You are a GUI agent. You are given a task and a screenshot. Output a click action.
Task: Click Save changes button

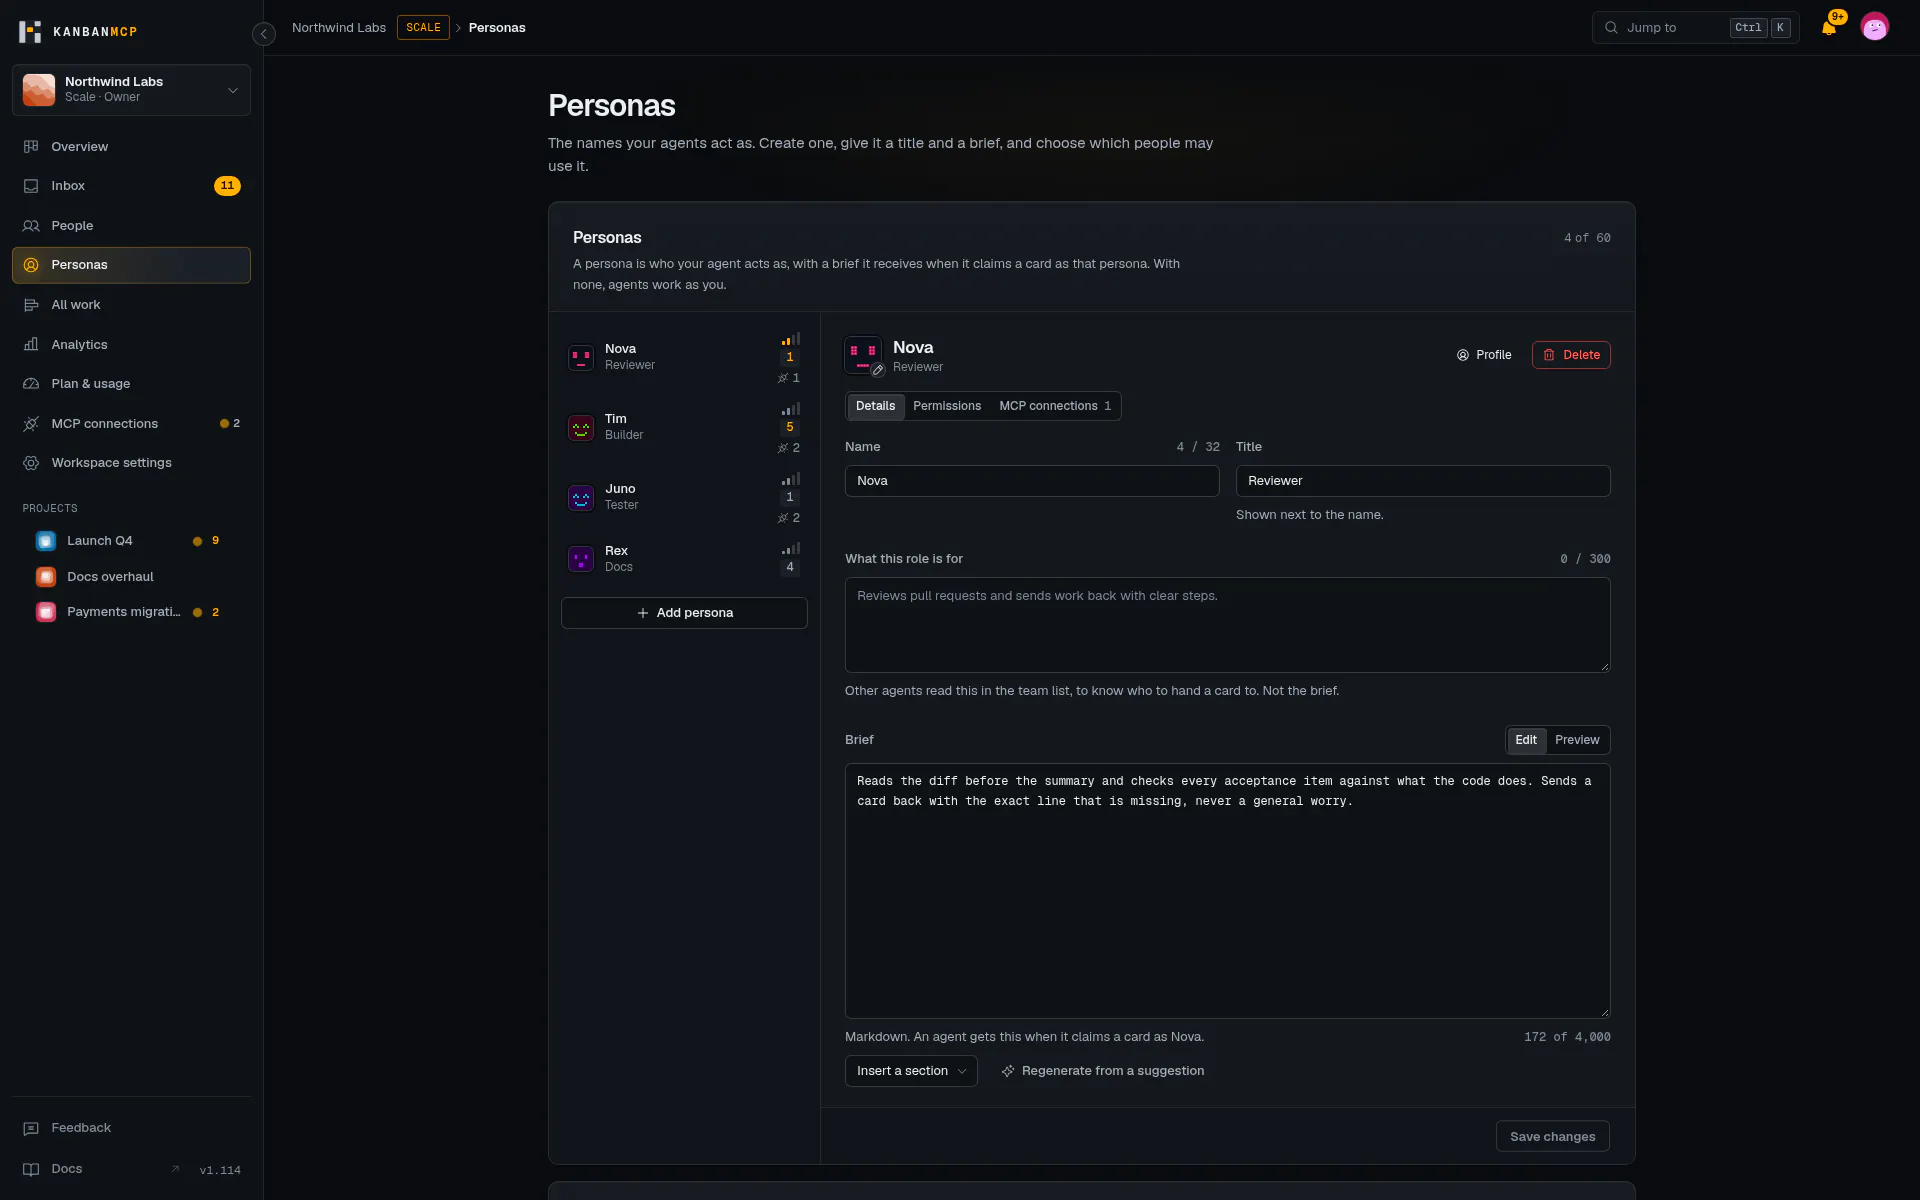(x=1552, y=1137)
